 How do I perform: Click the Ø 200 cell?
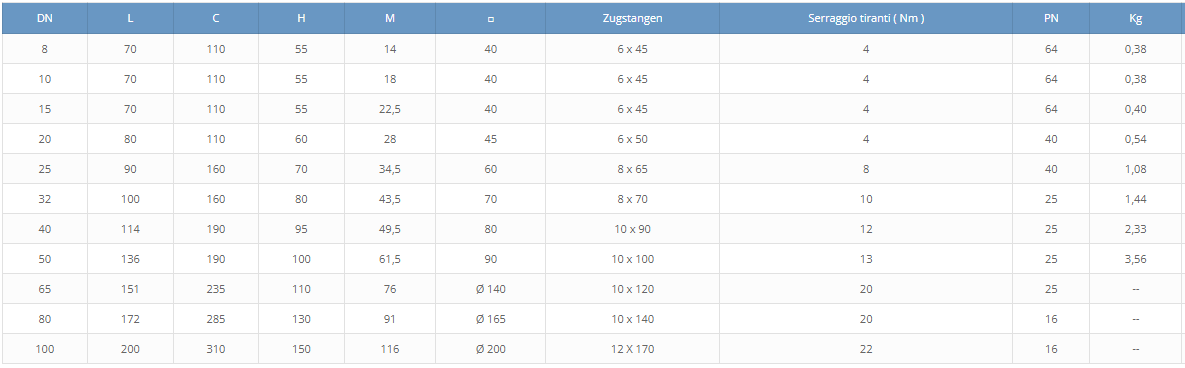490,349
